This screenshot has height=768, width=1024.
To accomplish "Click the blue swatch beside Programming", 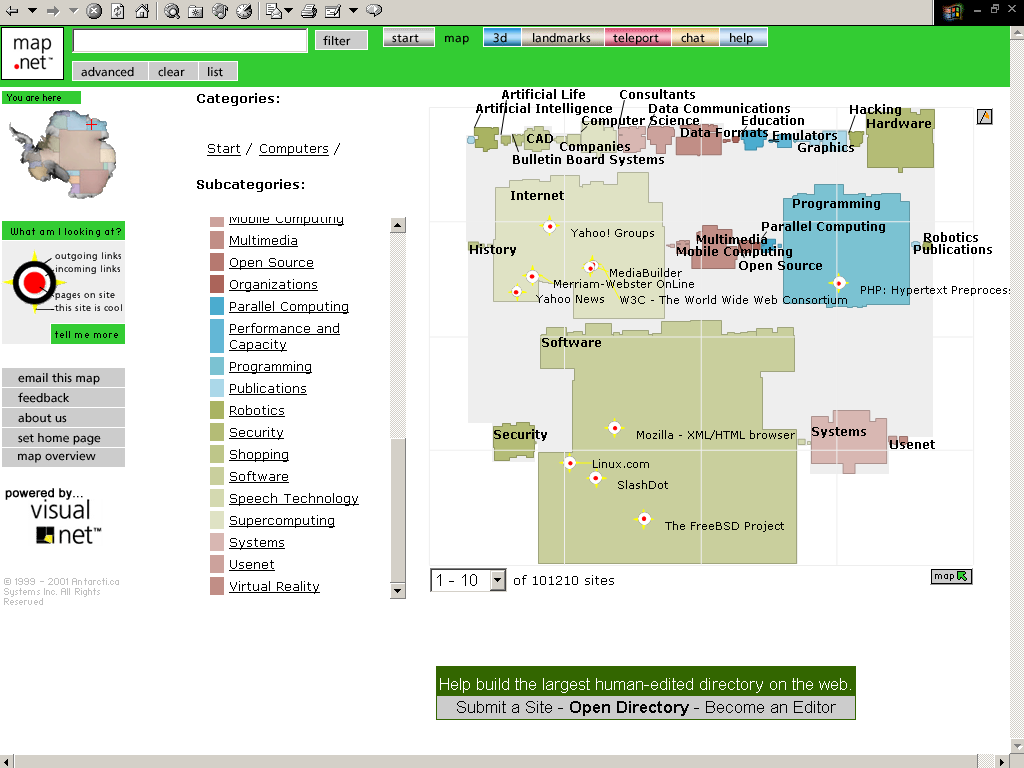I will (x=217, y=366).
